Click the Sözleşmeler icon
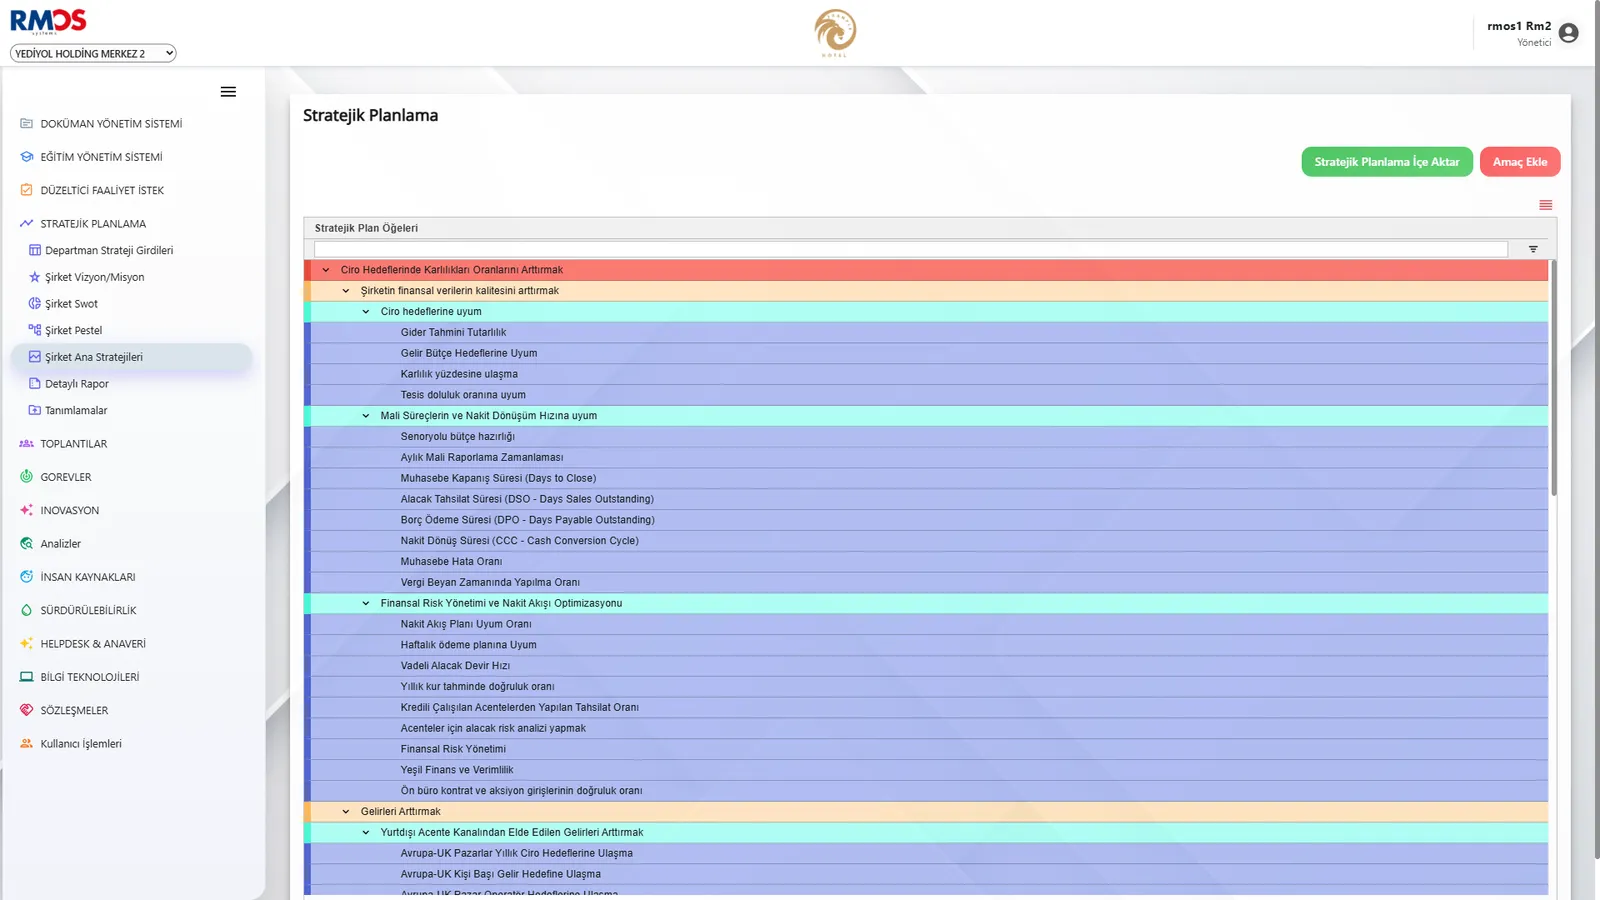Viewport: 1600px width, 900px height. [27, 710]
